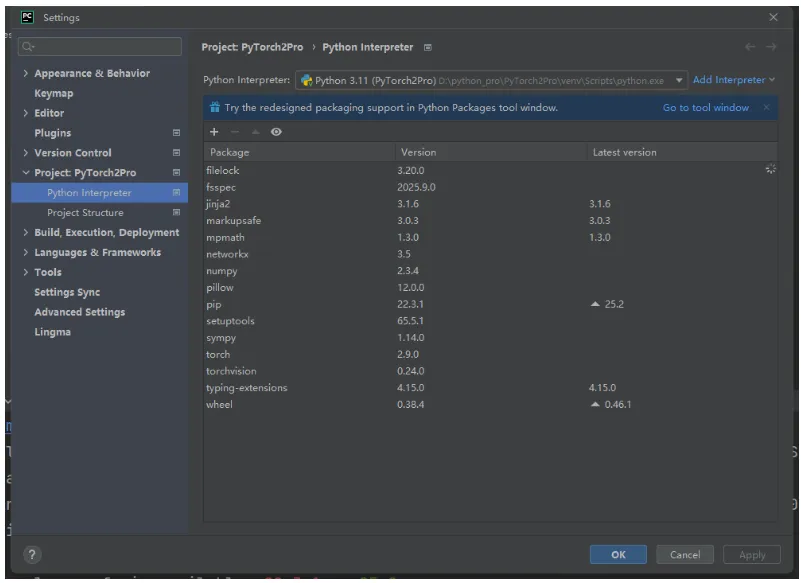This screenshot has width=801, height=583.
Task: Expand the Tools section
Action: coord(26,272)
